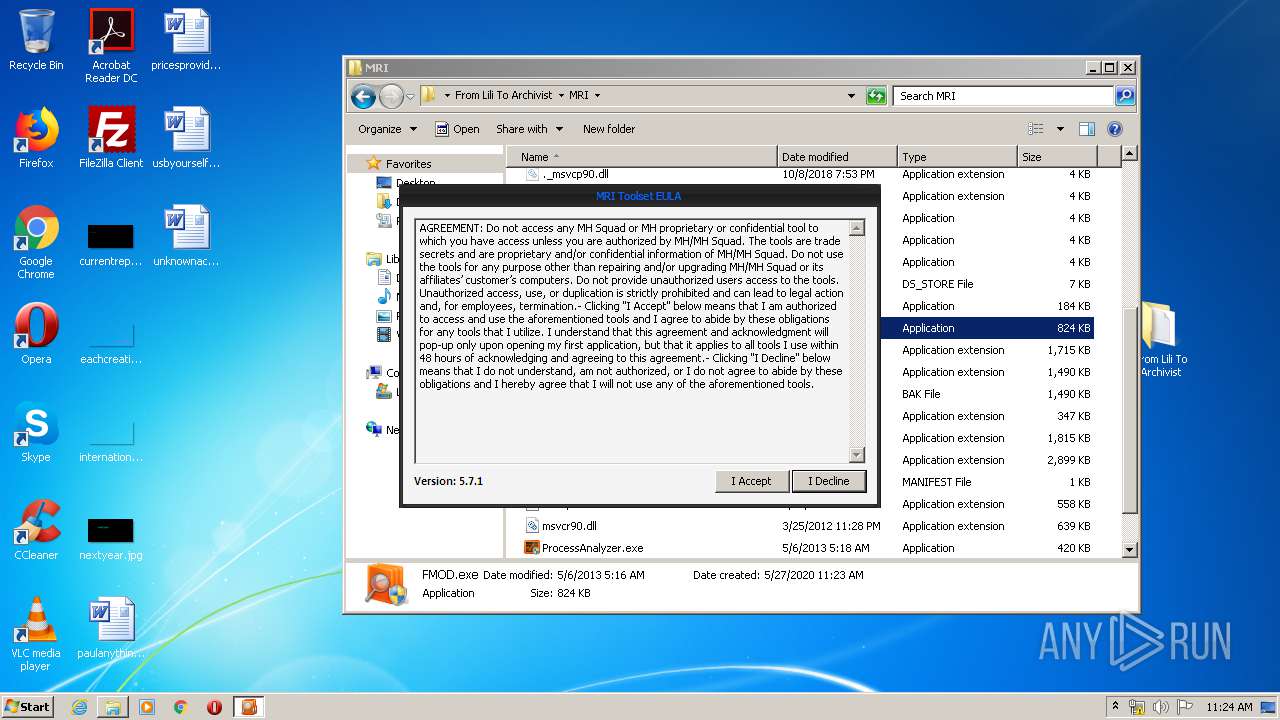Viewport: 1280px width, 720px height.
Task: Launch VLC media player shortcut
Action: tap(36, 634)
